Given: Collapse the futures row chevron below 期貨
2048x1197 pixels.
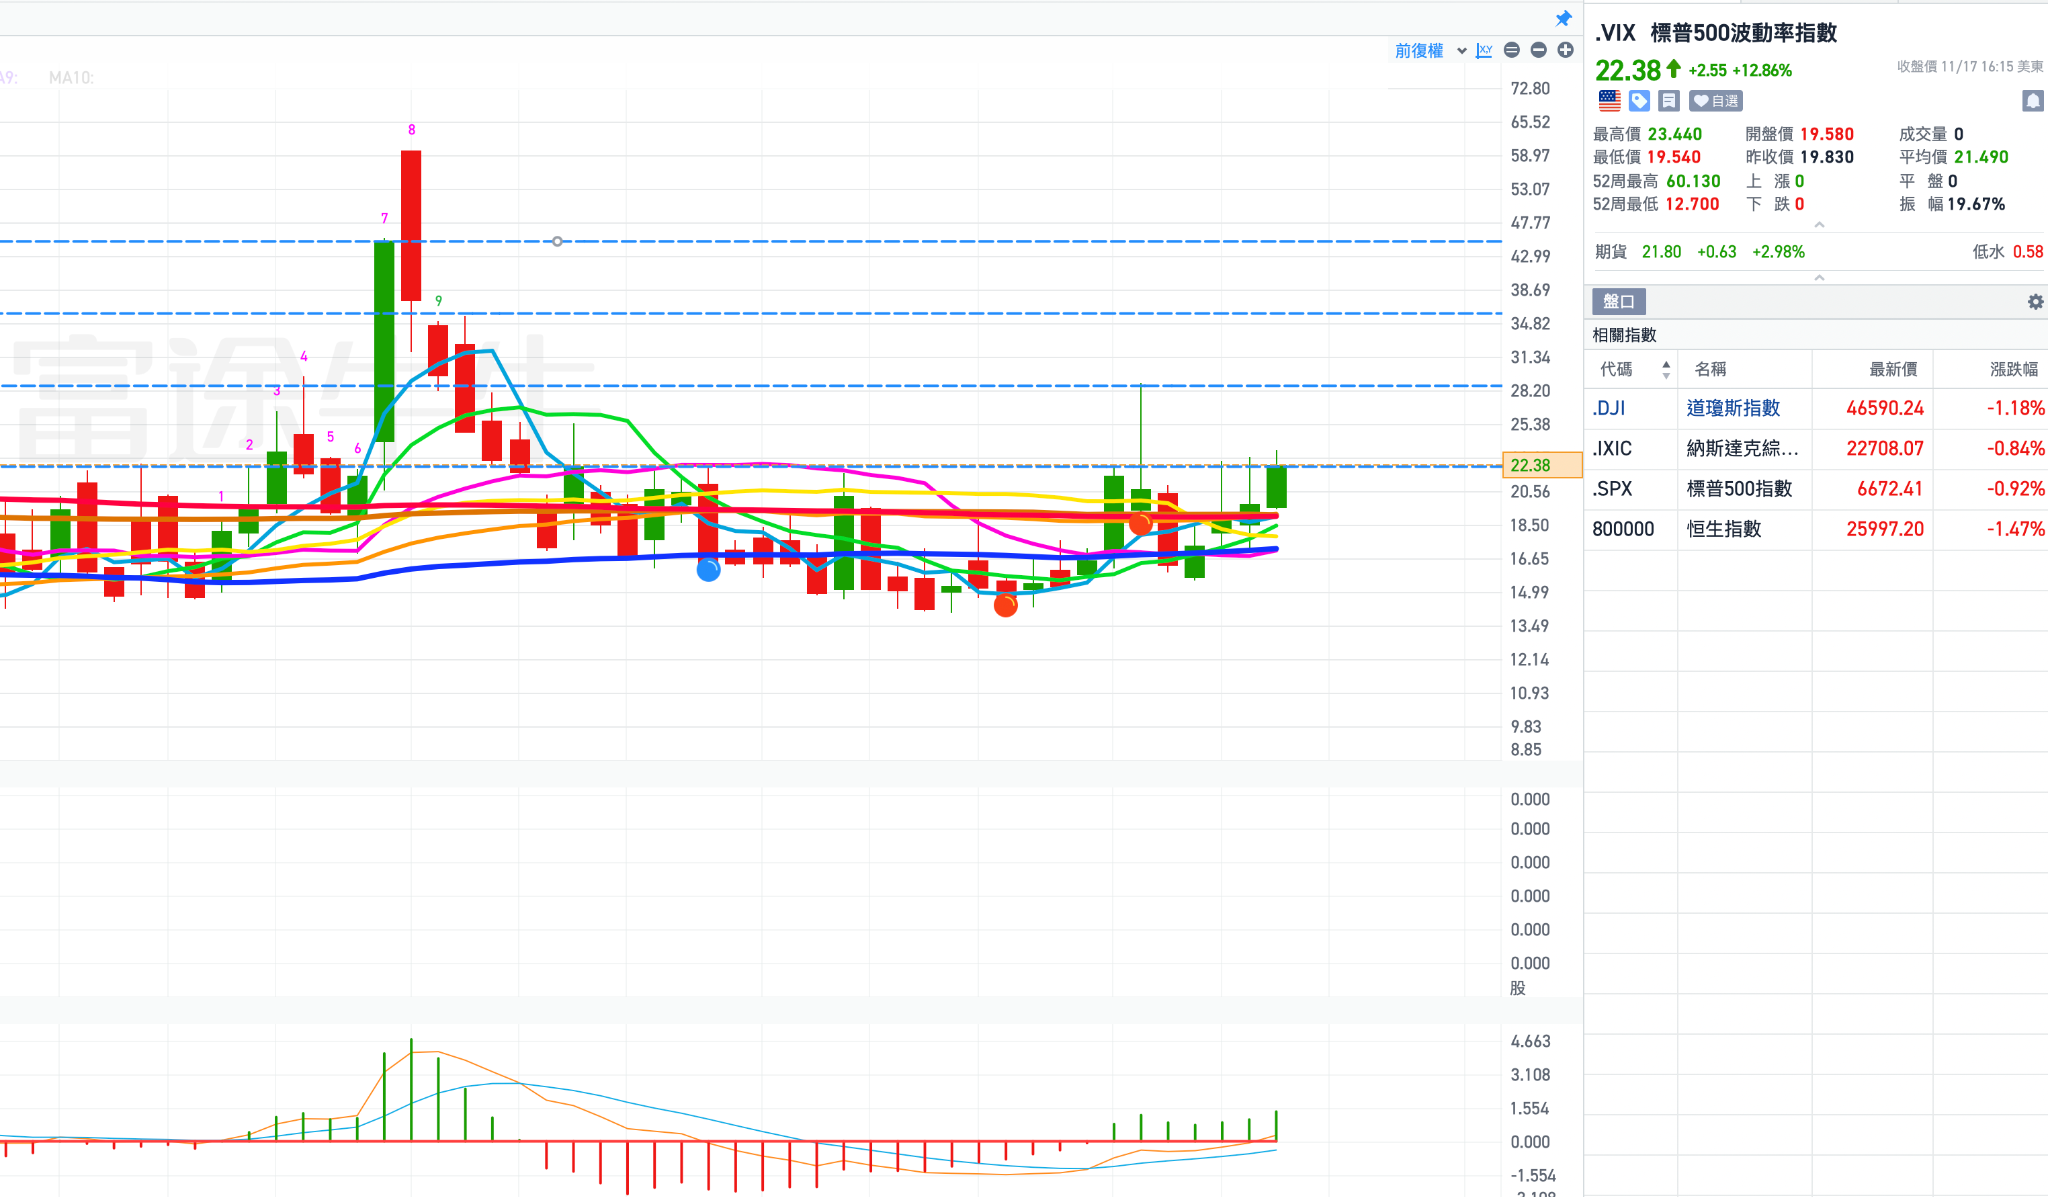Looking at the screenshot, I should click(1819, 277).
